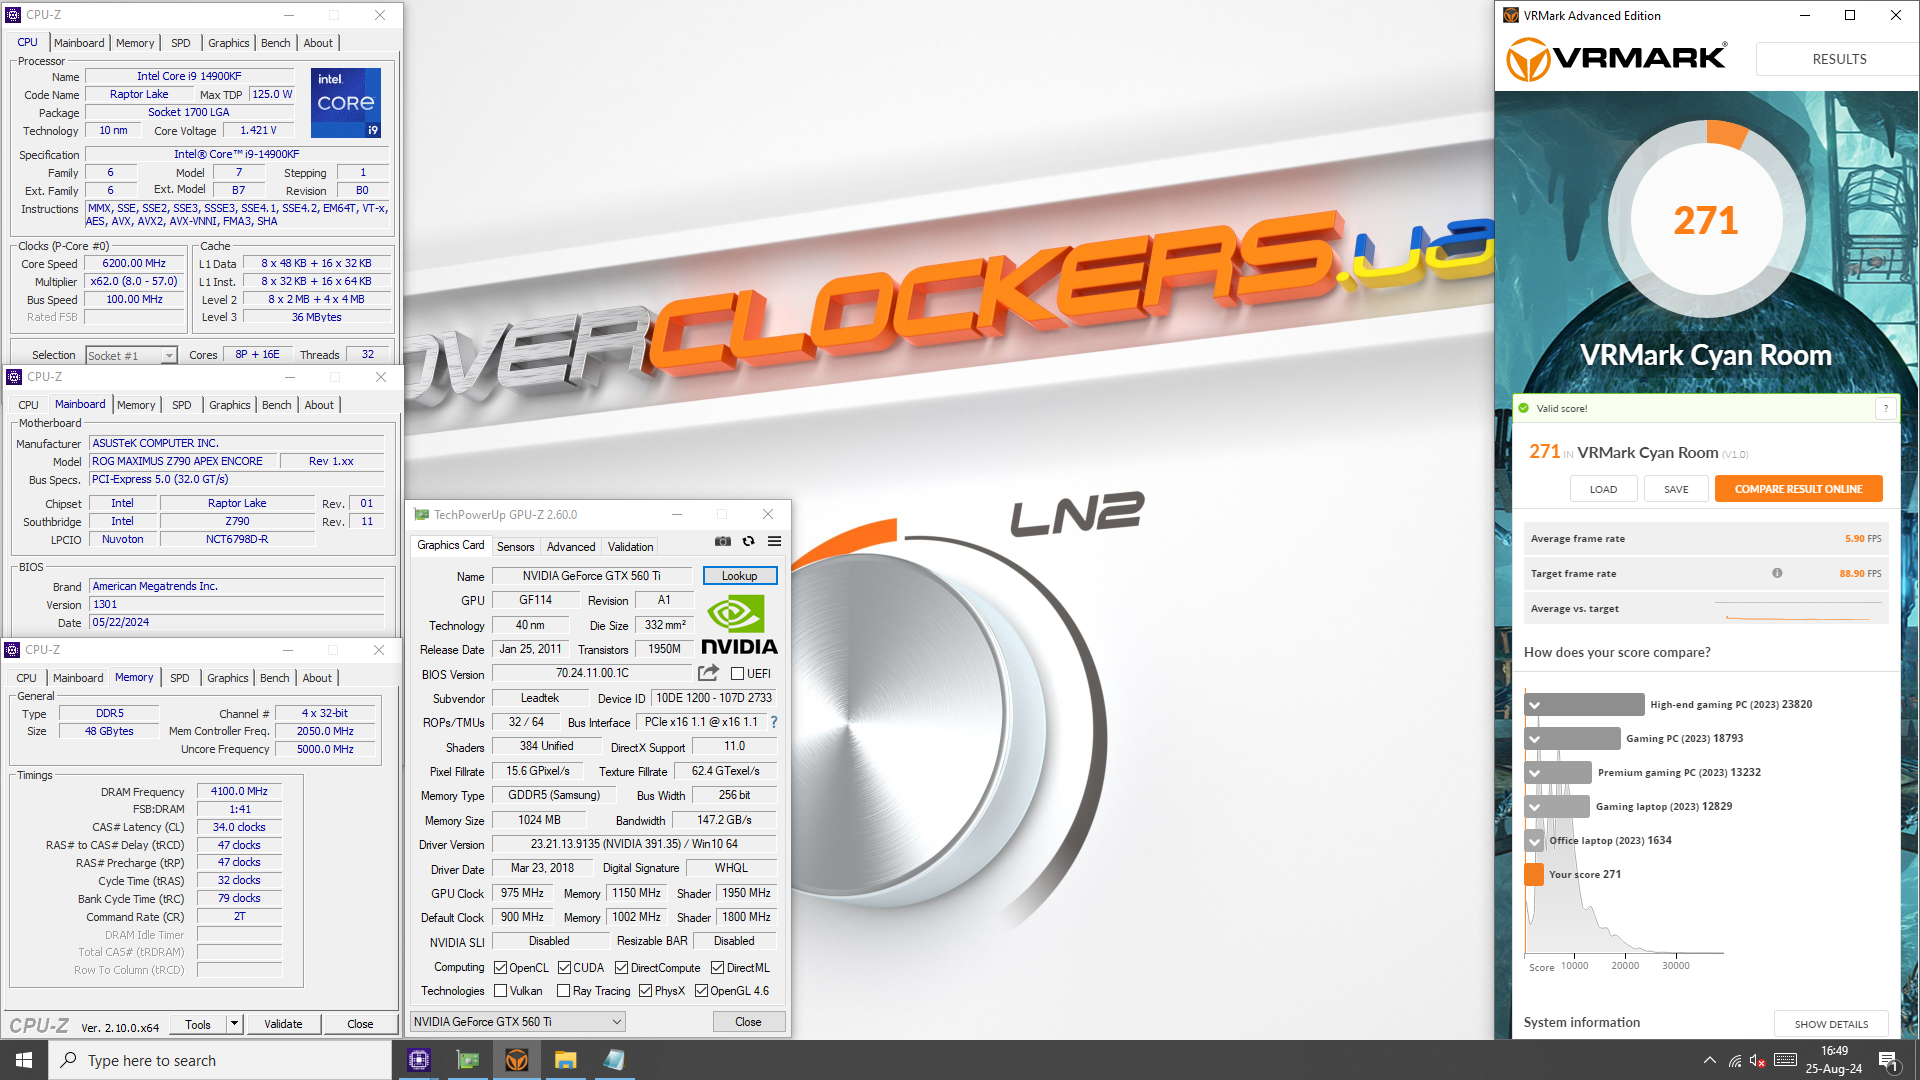1920x1080 pixels.
Task: Open the CPU-Z Tools dropdown arrow
Action: click(x=234, y=1024)
